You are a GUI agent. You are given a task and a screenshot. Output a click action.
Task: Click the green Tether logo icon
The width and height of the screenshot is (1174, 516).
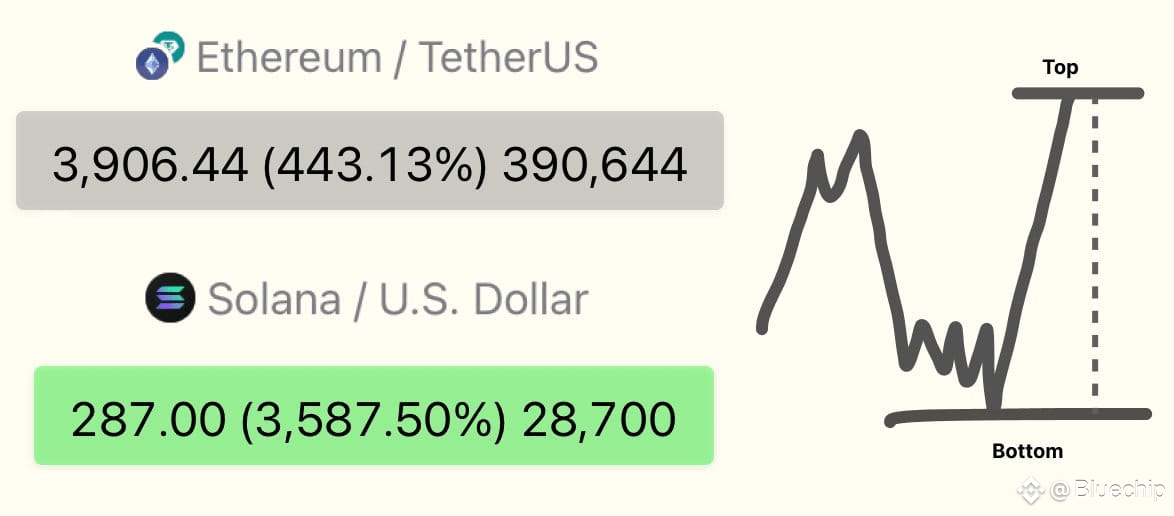coord(169,46)
